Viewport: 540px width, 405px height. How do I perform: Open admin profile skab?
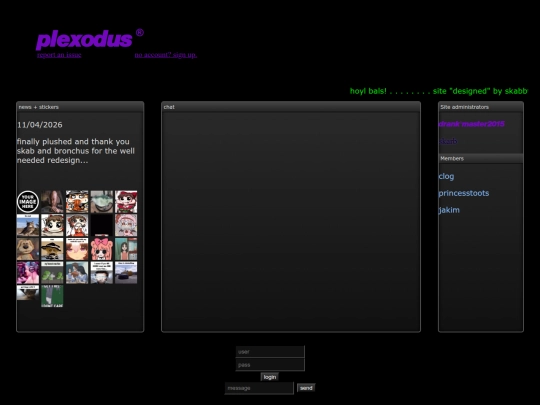coord(448,141)
